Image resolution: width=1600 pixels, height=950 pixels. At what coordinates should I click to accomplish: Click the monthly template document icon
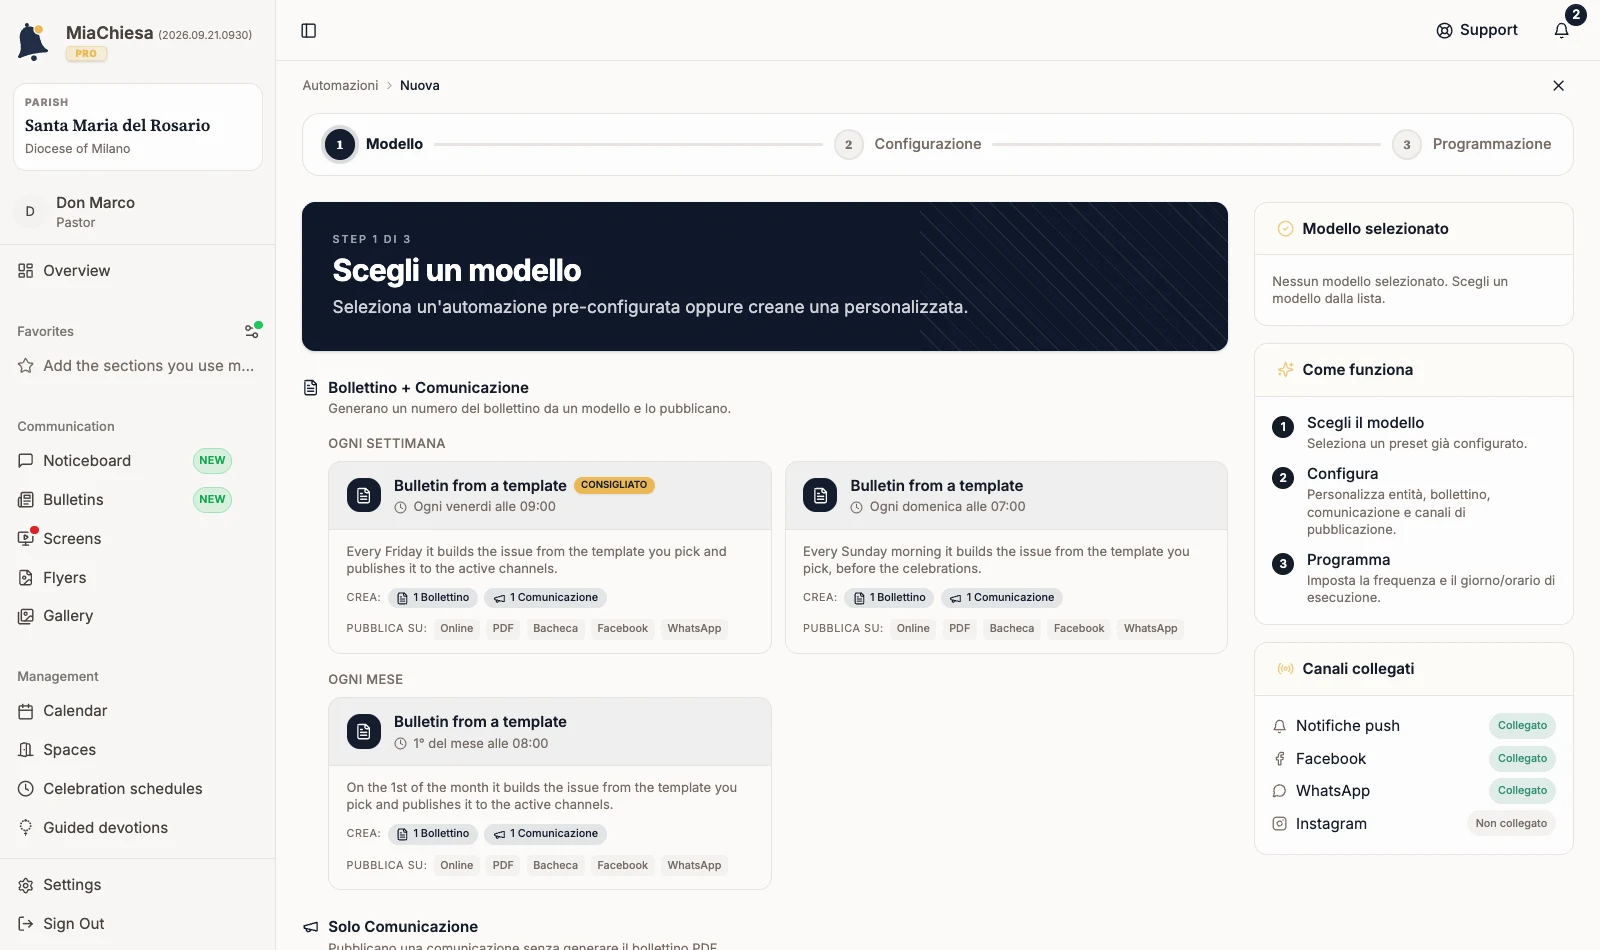click(364, 732)
